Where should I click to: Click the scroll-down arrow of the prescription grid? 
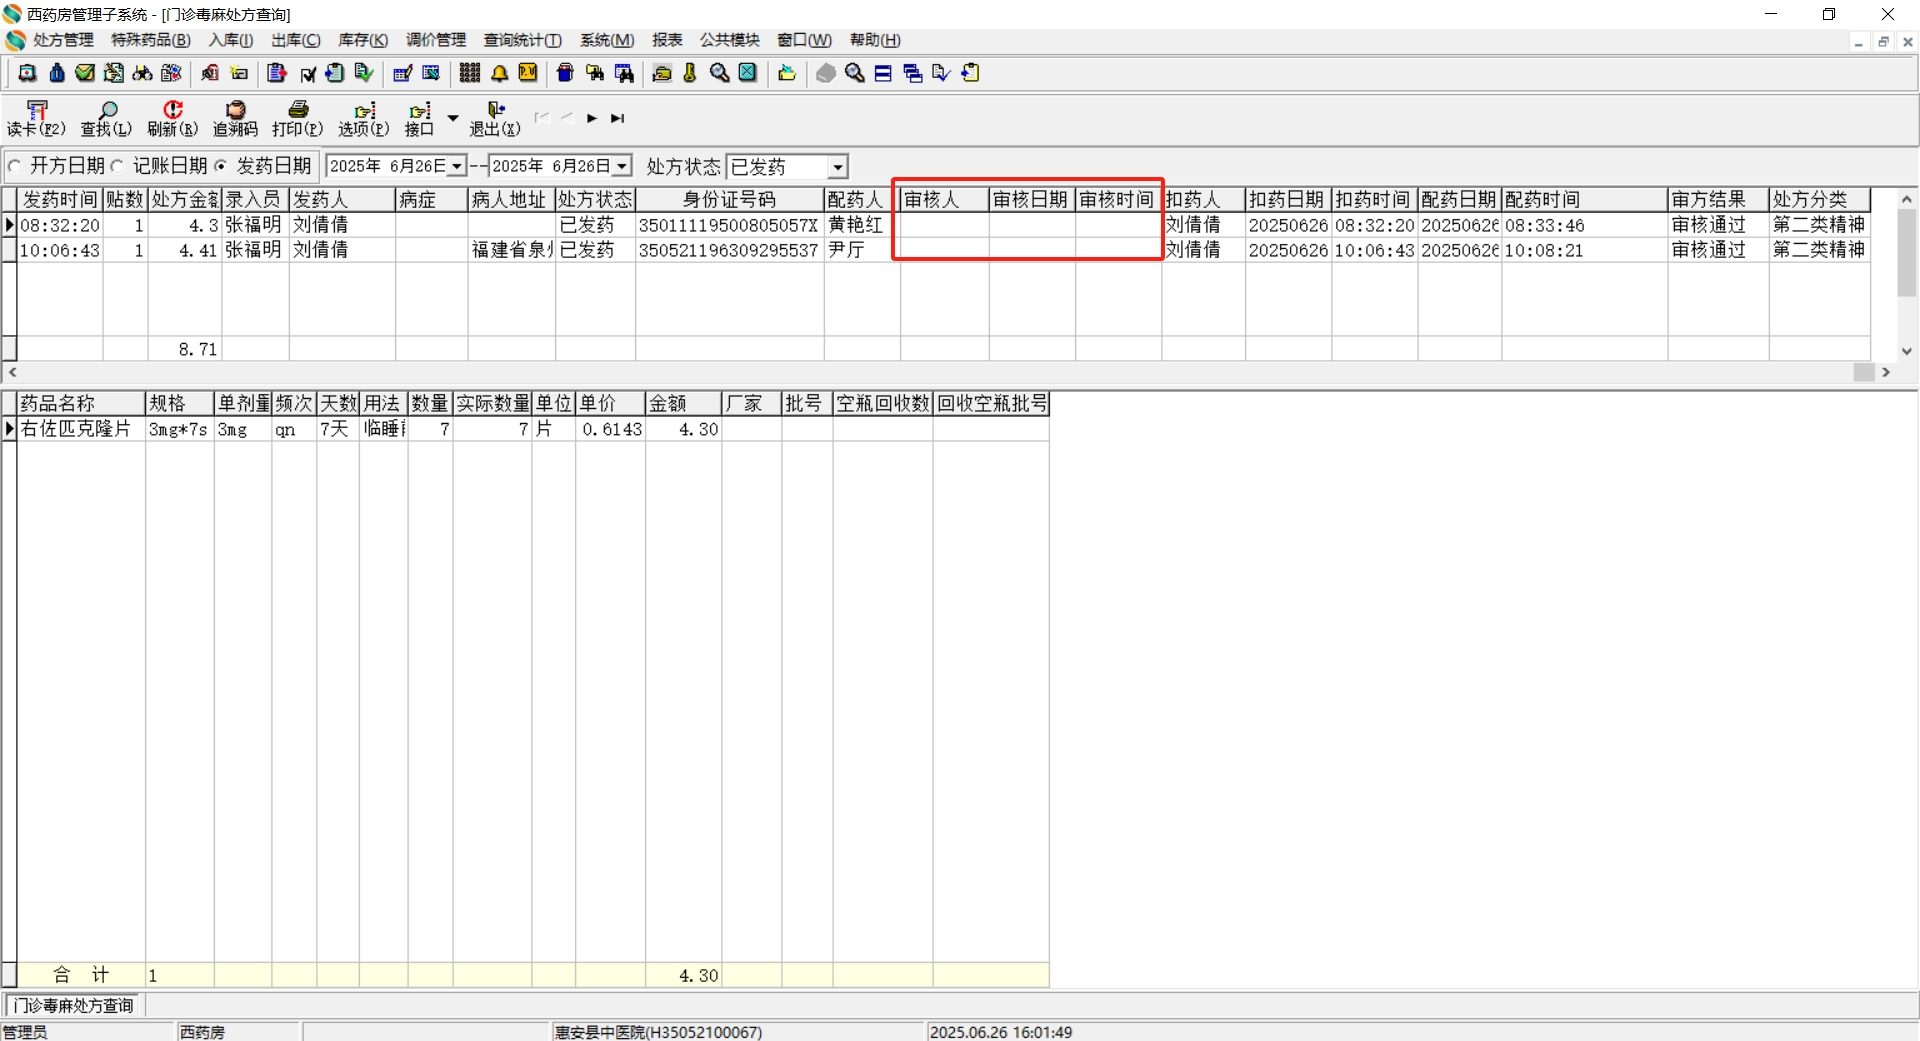tap(1907, 351)
